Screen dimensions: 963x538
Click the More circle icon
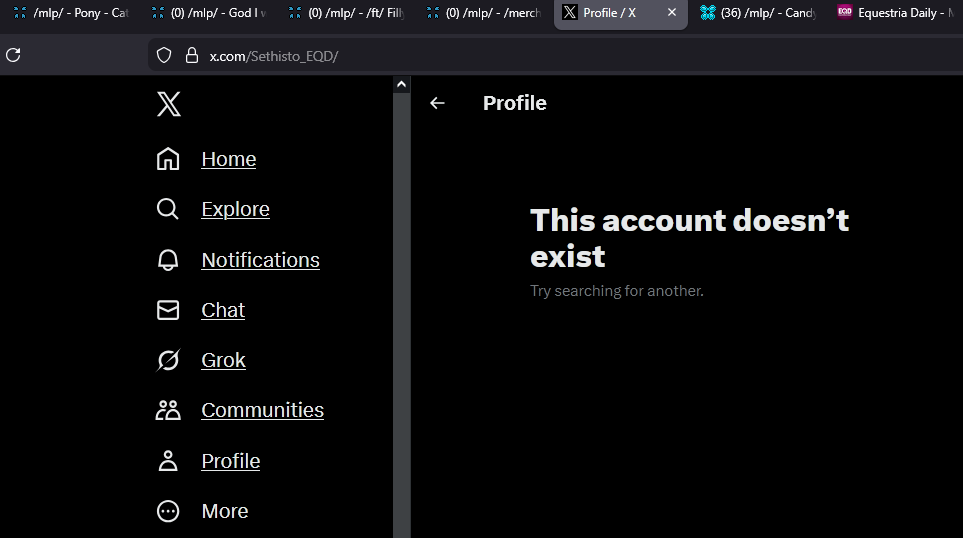tap(168, 511)
